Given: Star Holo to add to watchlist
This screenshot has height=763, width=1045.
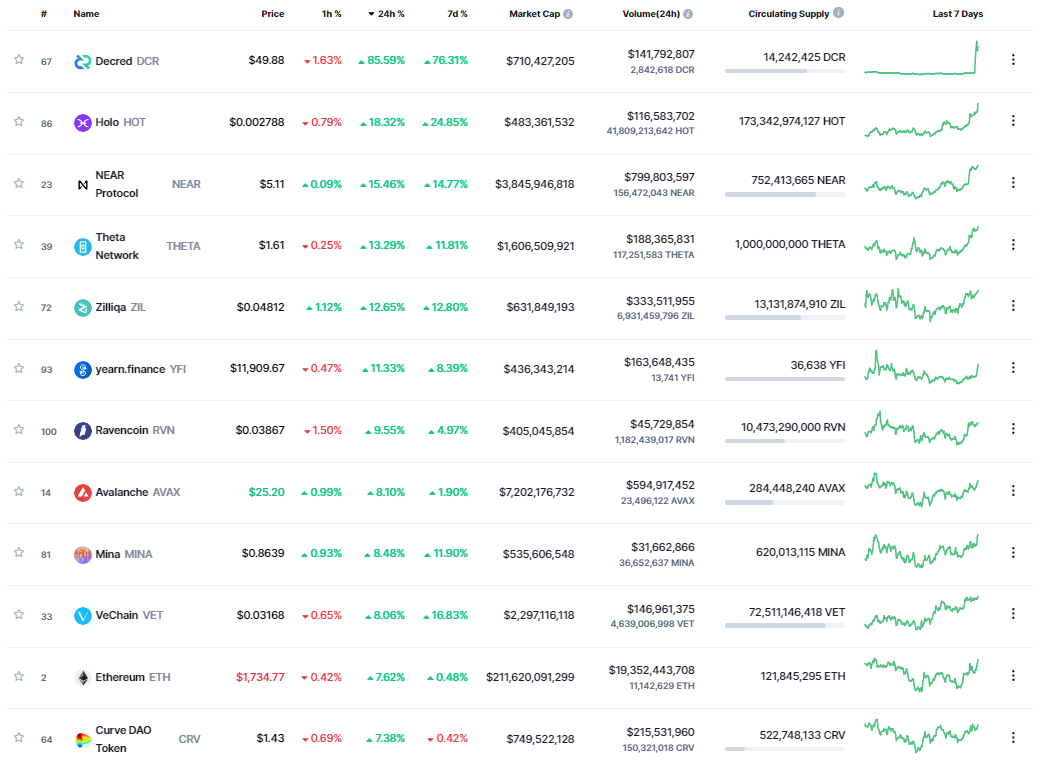Looking at the screenshot, I should (19, 121).
